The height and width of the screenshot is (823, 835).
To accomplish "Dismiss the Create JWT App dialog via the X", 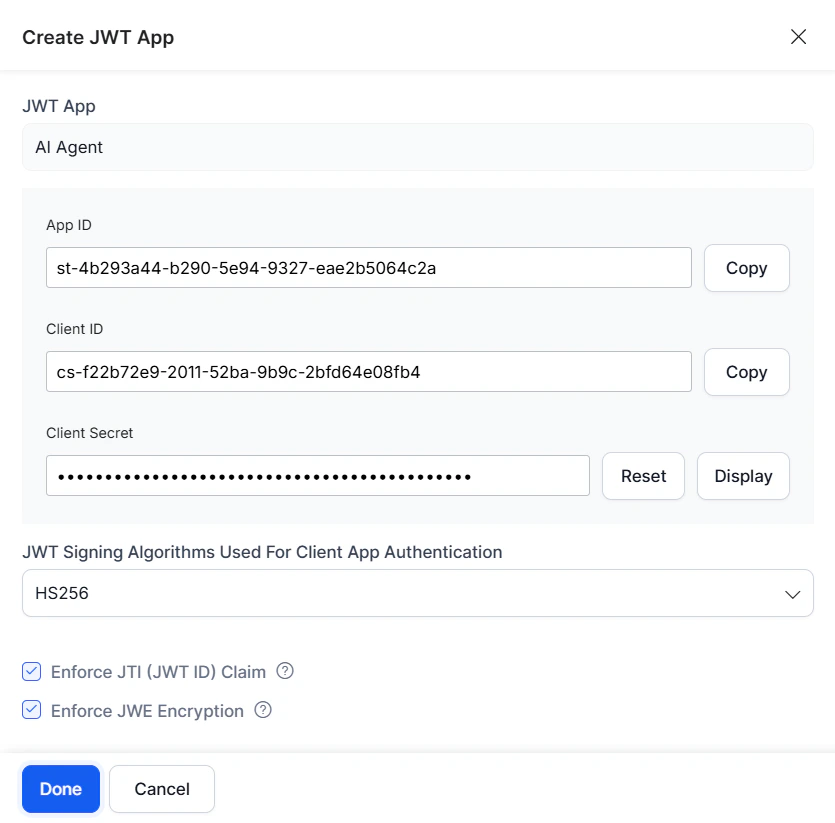I will tap(798, 37).
